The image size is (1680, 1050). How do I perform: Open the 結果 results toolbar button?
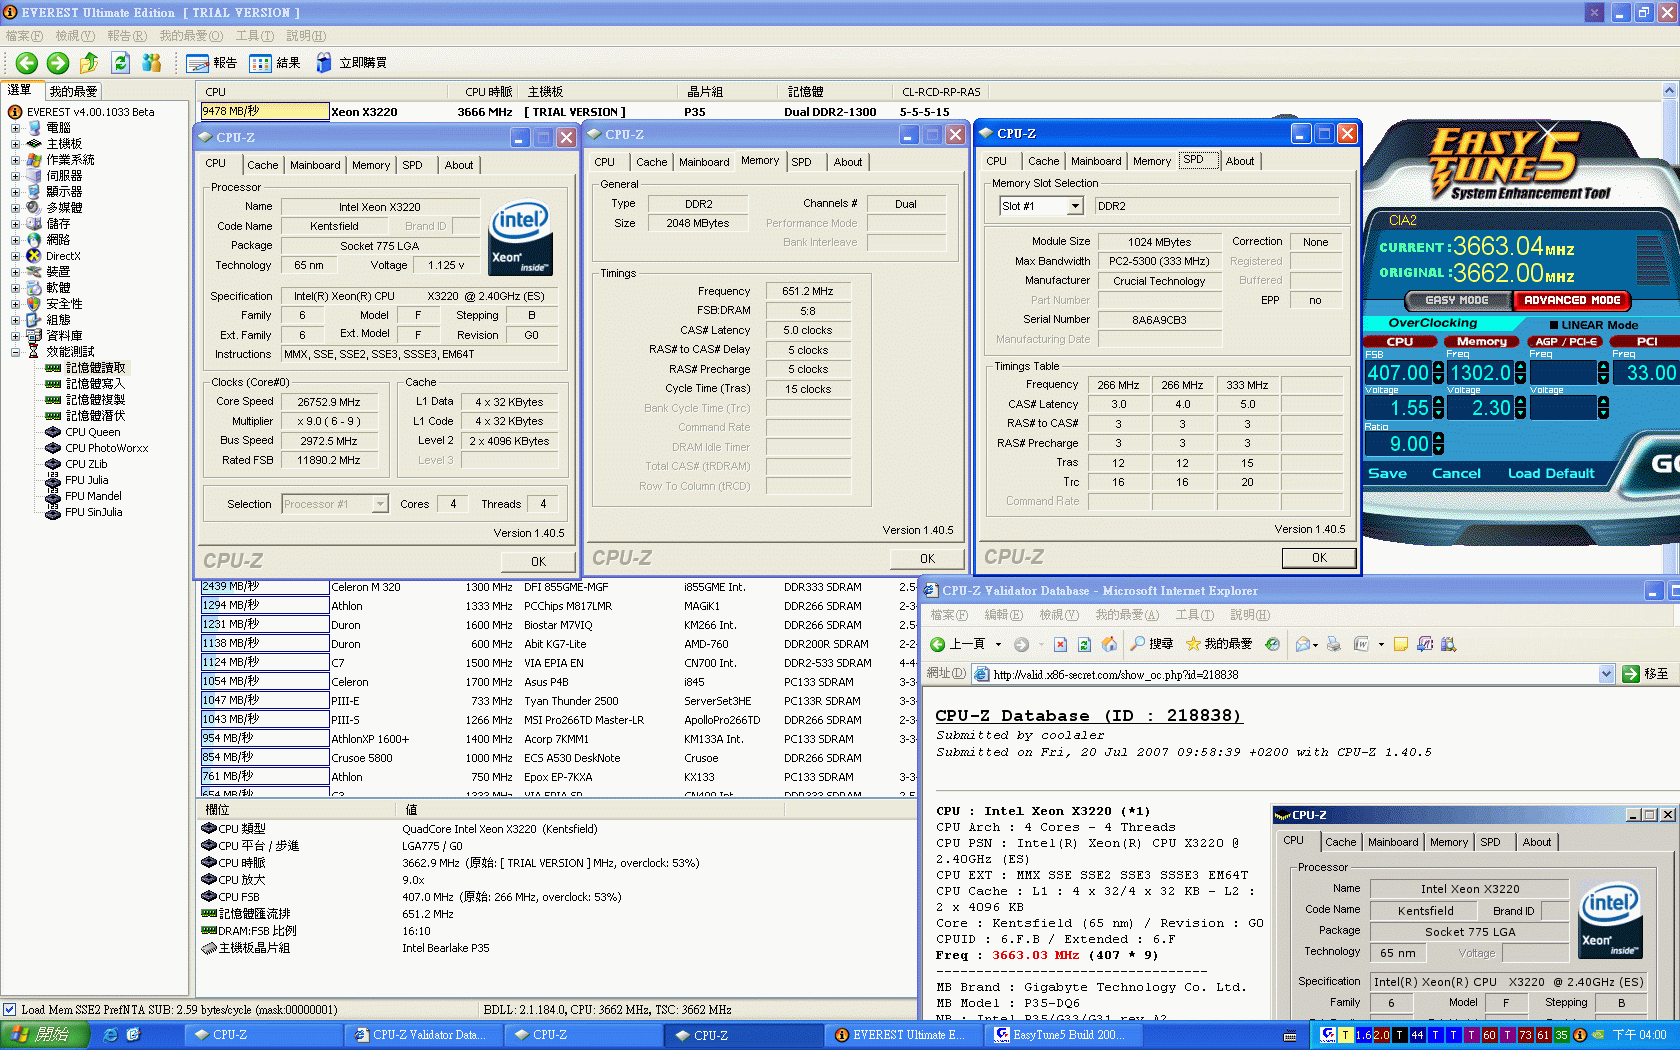point(275,63)
